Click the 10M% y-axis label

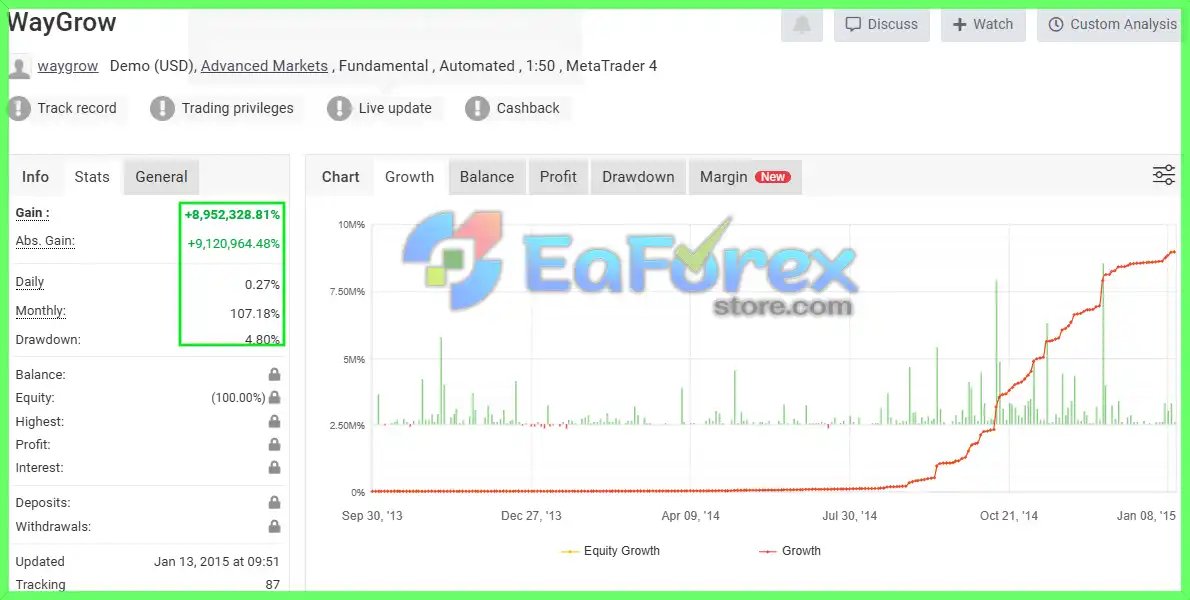351,225
